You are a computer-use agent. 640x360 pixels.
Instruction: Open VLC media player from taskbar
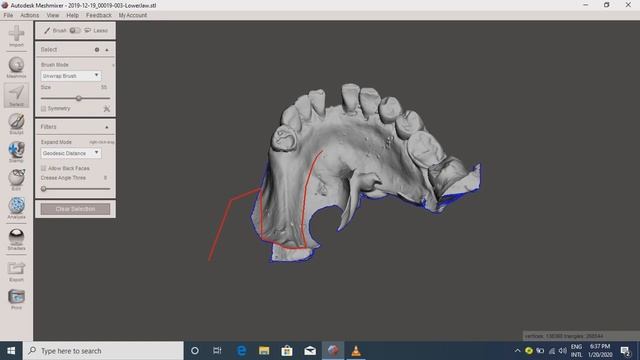point(356,351)
